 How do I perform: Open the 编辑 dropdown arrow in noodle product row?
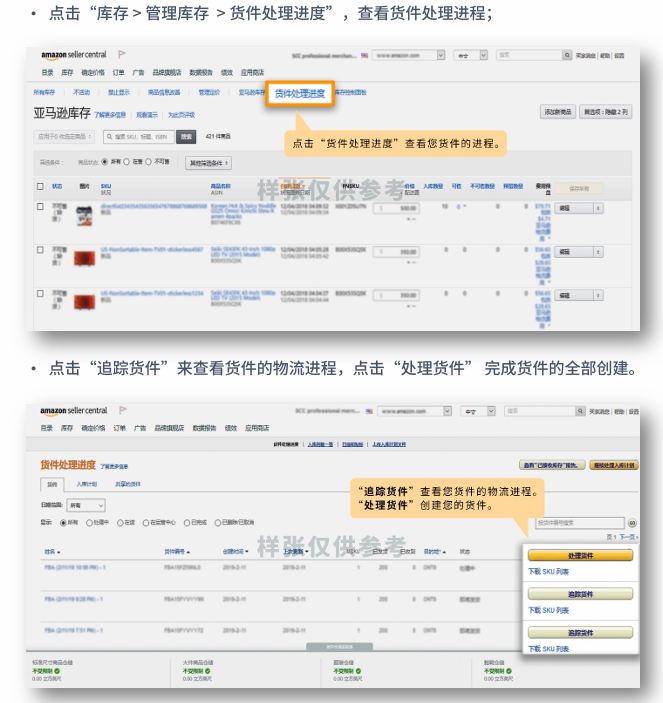pos(598,208)
